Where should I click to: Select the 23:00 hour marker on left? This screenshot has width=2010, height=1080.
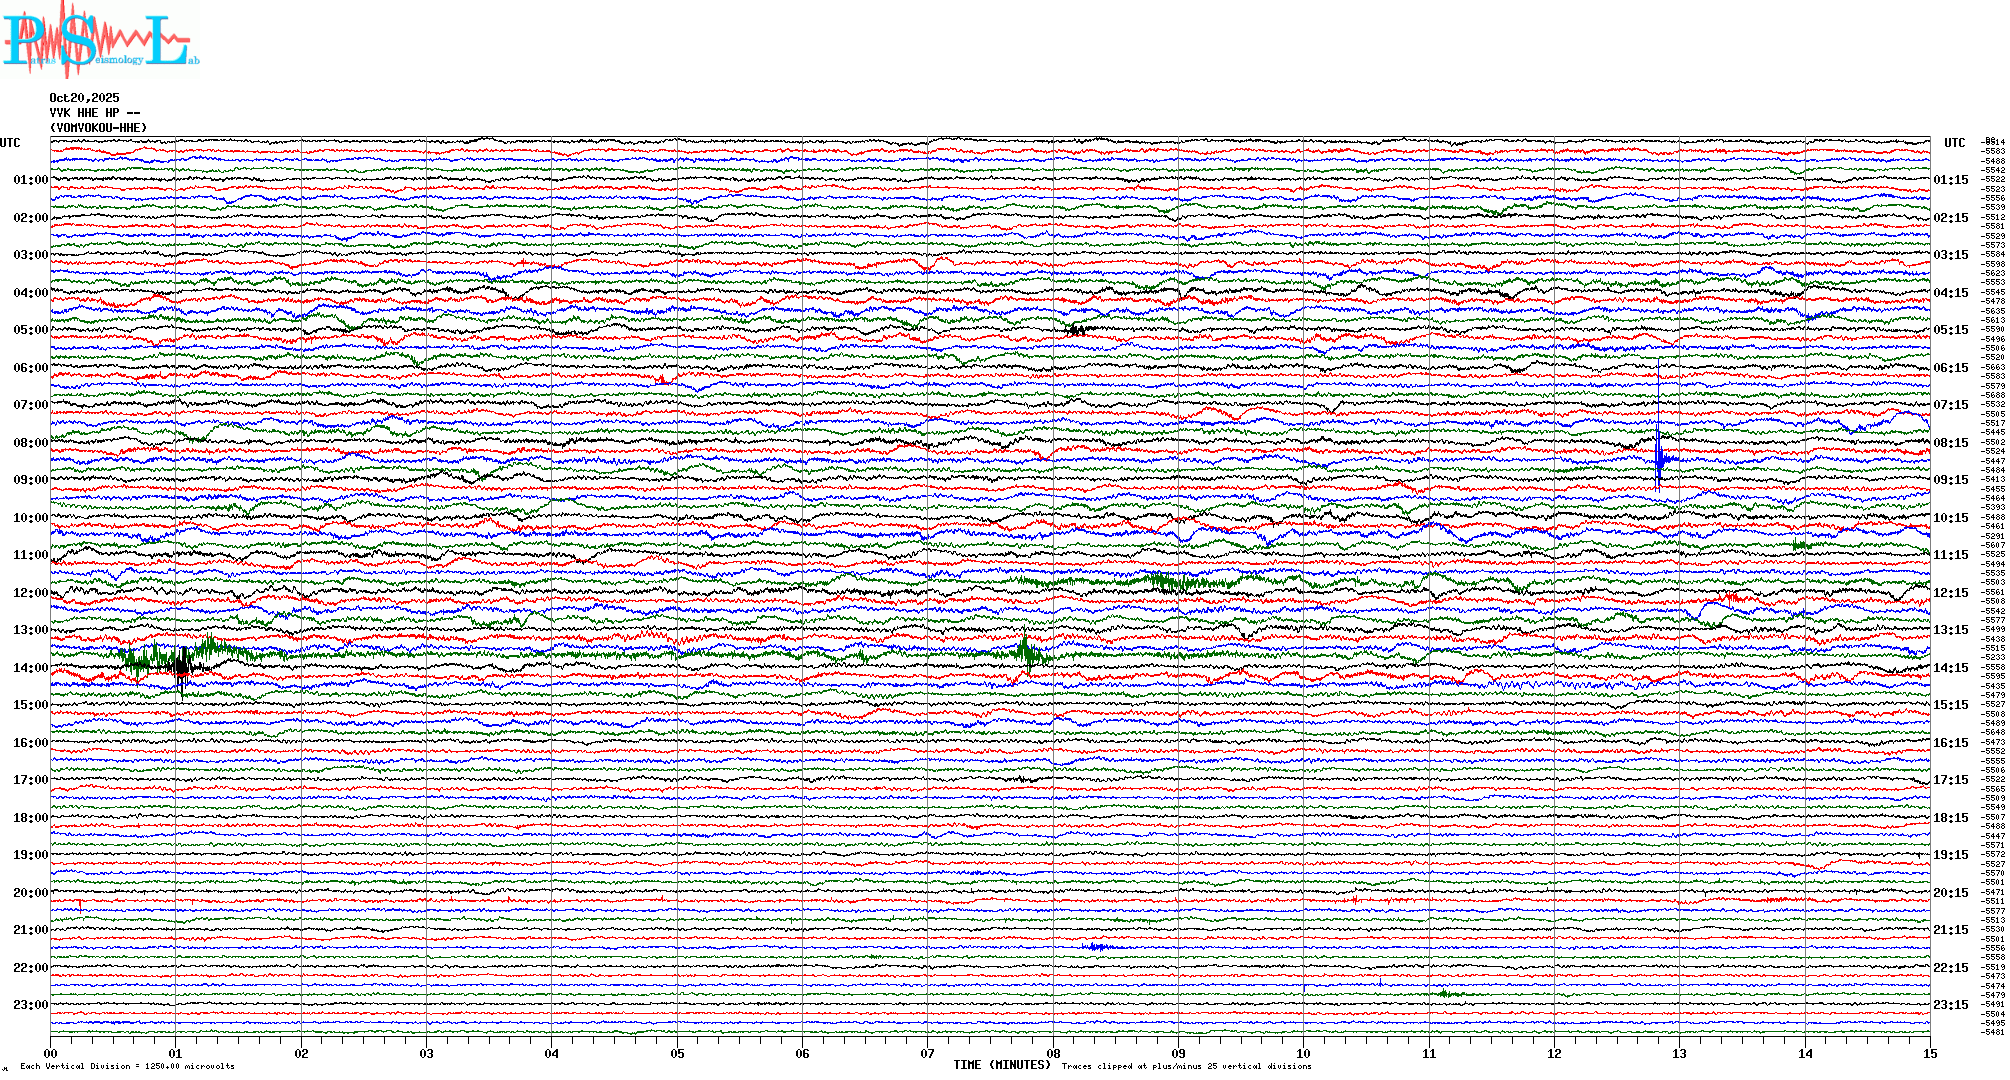coord(30,1005)
